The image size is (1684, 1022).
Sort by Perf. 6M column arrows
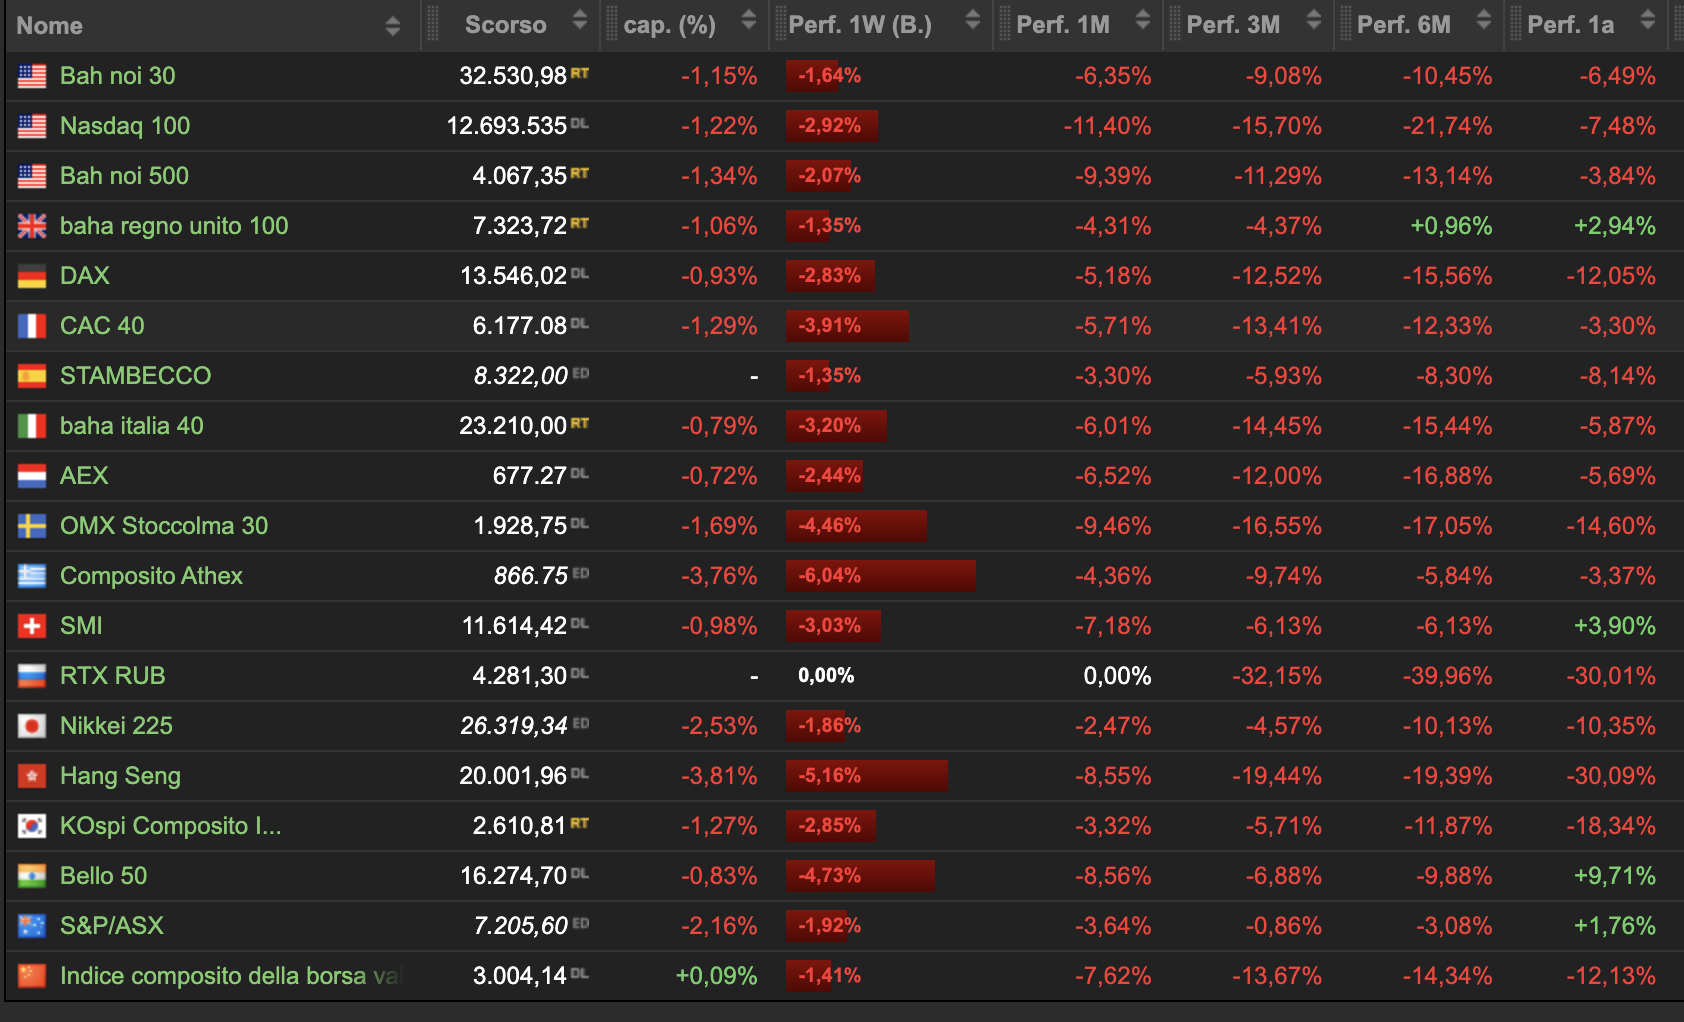(1484, 20)
